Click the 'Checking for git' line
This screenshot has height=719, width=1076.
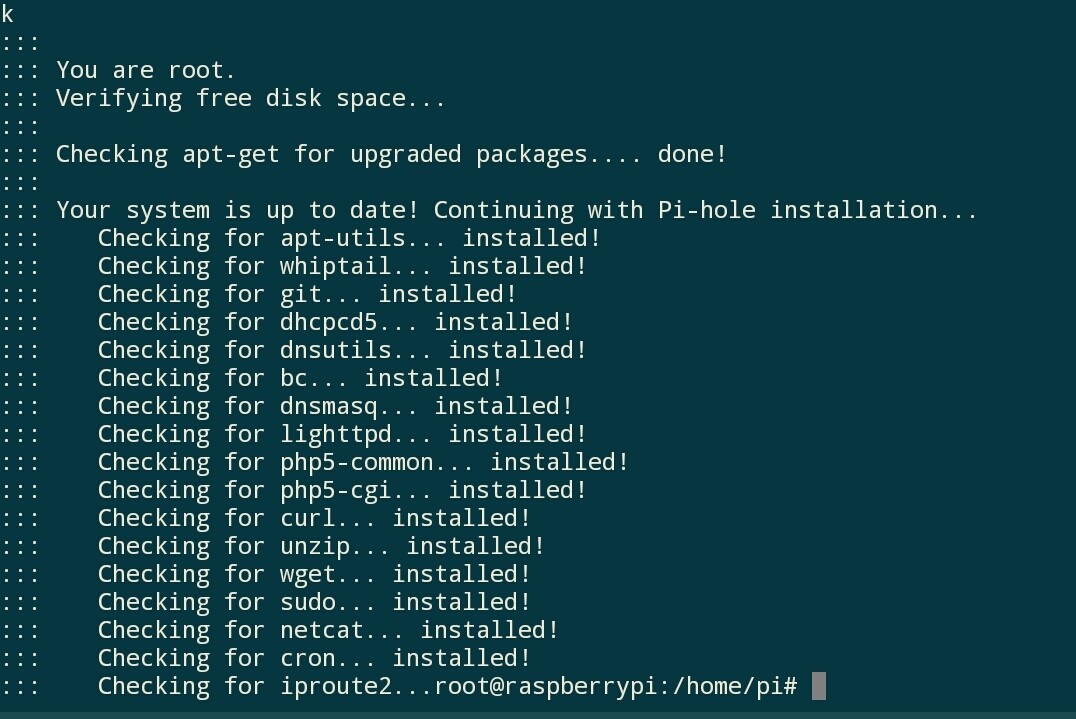pos(307,294)
